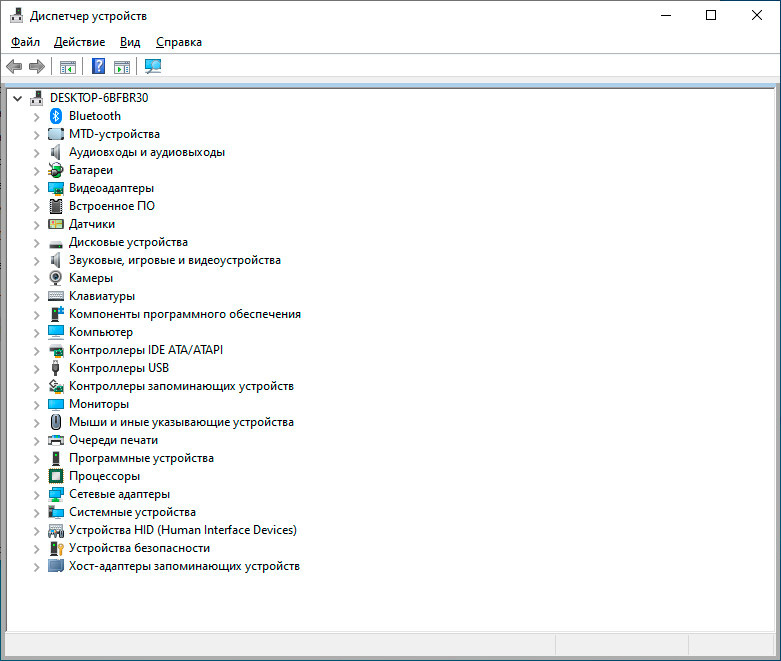Expand the Контроллеры USB category
The image size is (781, 661).
click(x=37, y=368)
